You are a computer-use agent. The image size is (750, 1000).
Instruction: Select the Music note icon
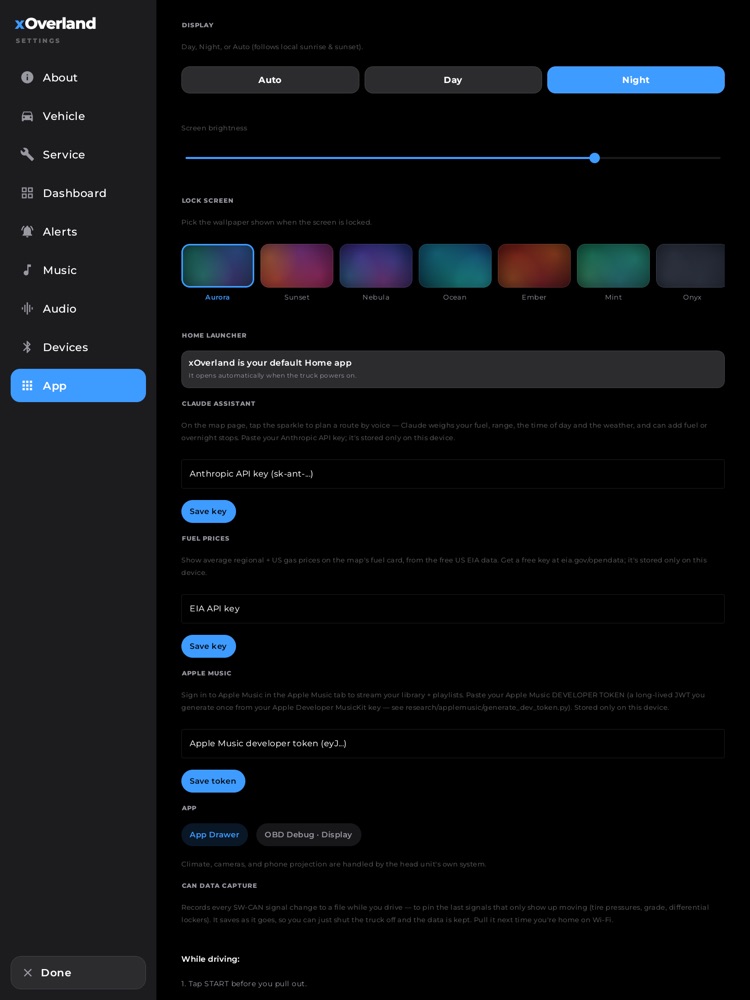point(27,270)
